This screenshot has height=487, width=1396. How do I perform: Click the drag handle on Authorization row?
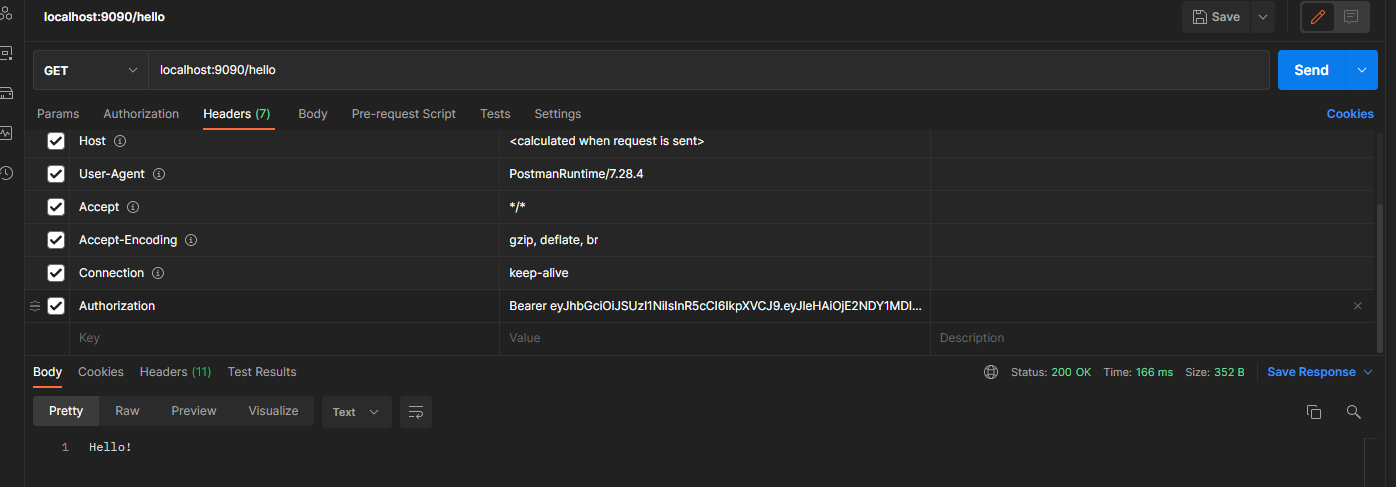pos(35,306)
